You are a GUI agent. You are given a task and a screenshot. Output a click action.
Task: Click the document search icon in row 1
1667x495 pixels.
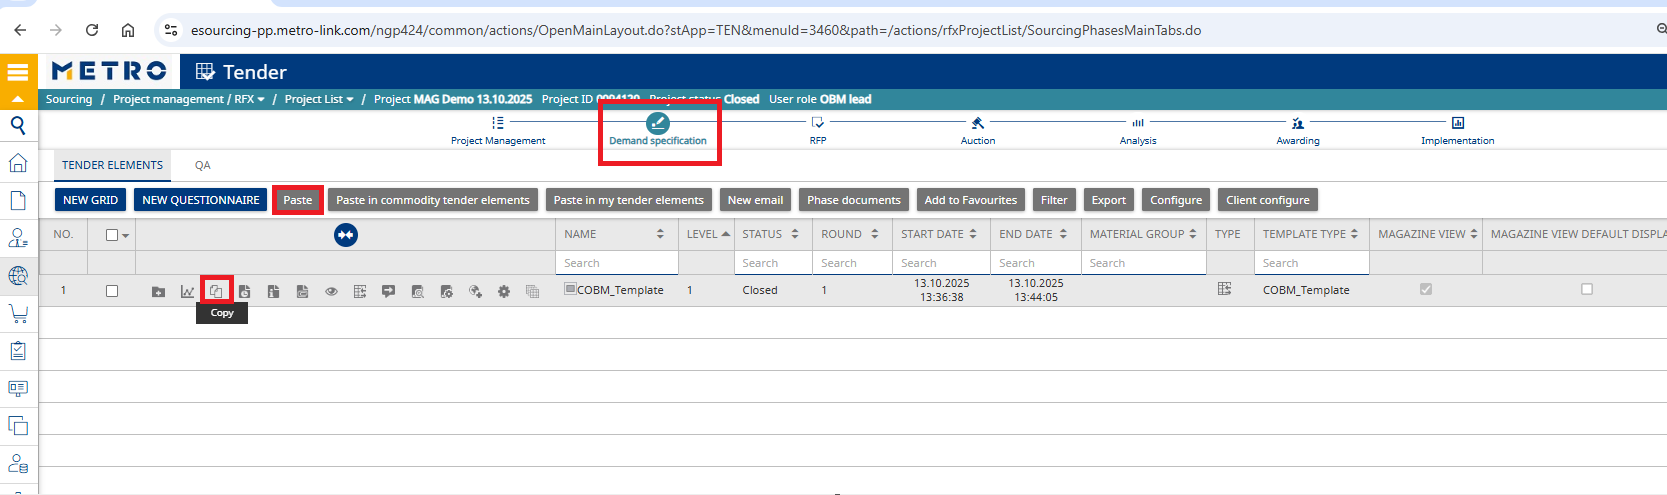coord(417,292)
